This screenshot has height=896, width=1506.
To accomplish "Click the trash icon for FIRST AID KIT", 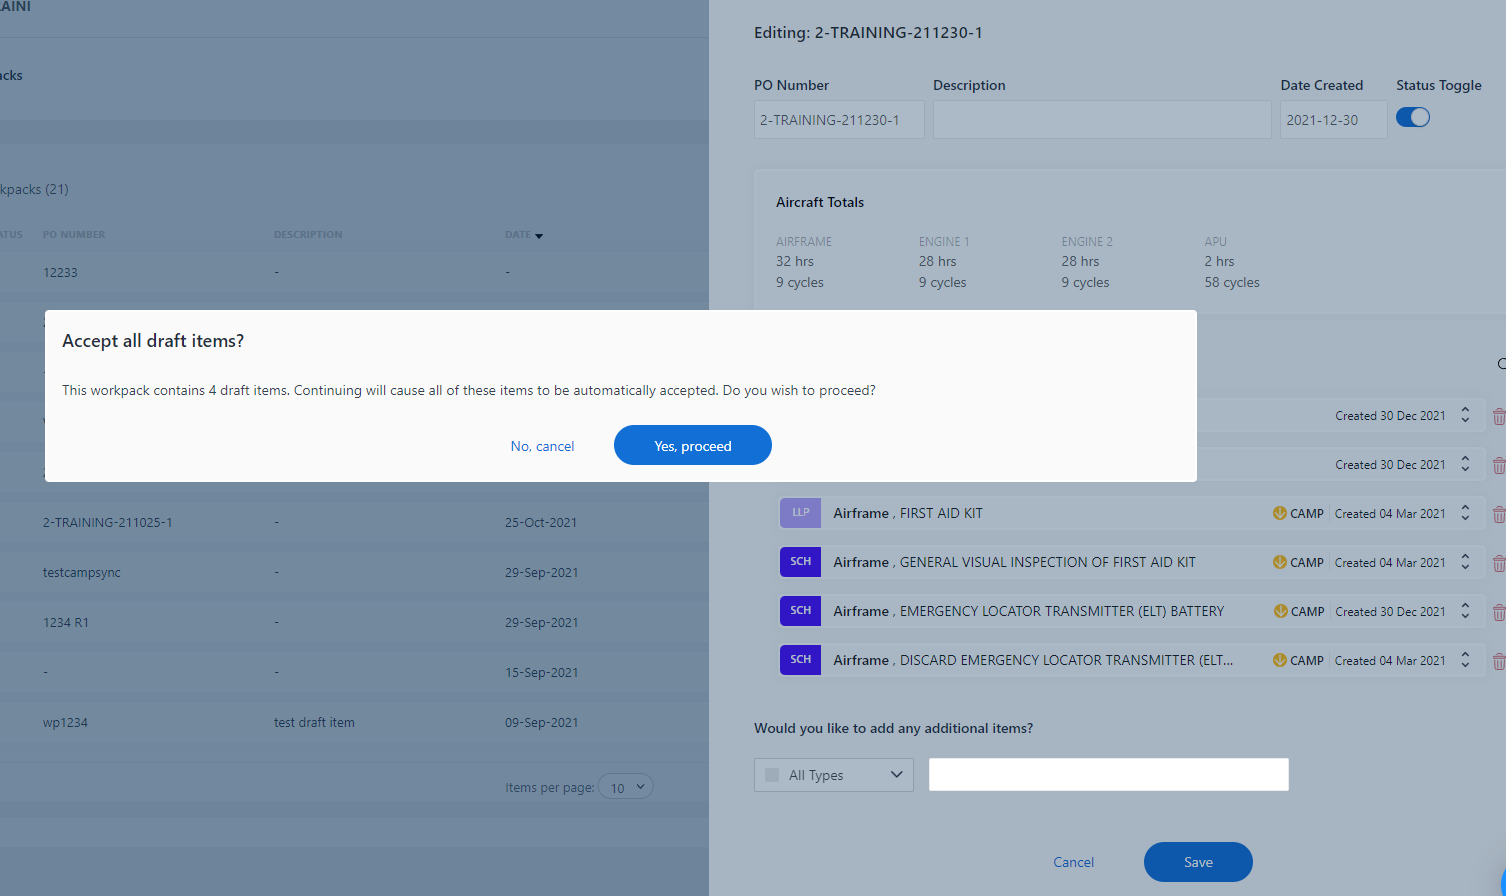I will pos(1498,514).
